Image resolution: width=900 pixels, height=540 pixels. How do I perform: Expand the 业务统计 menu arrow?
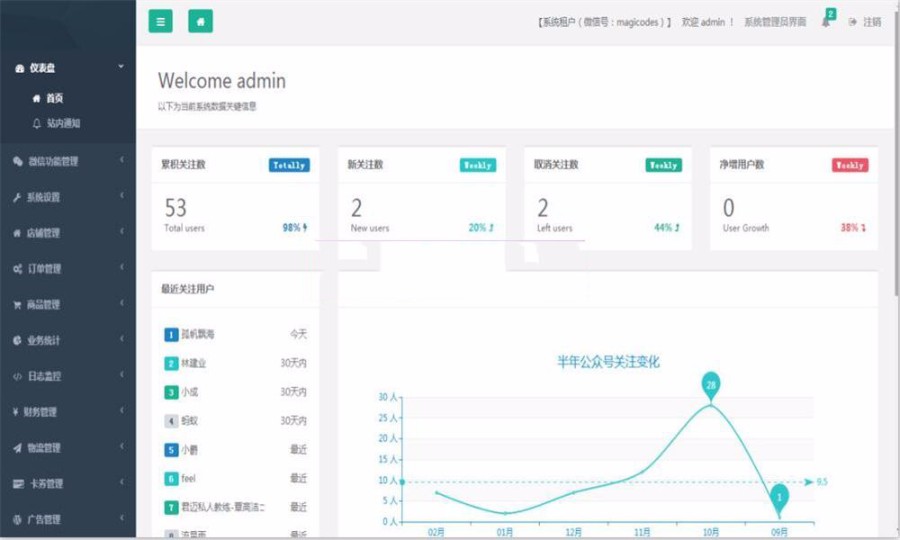(x=122, y=339)
